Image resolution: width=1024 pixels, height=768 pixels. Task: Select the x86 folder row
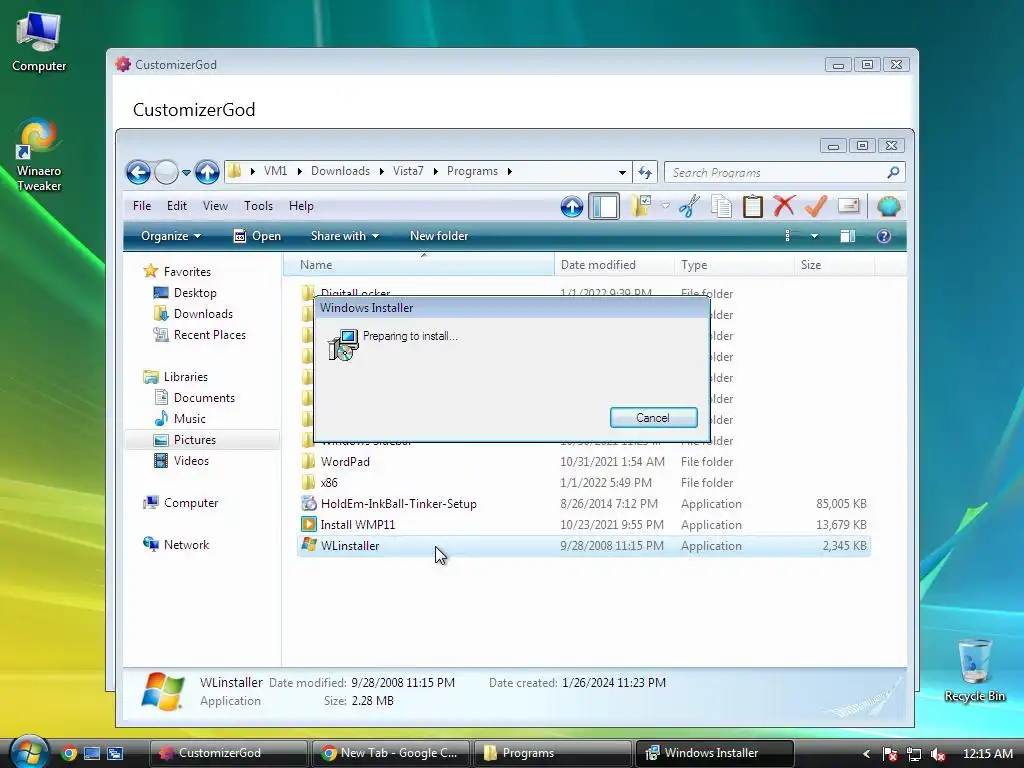pos(584,483)
